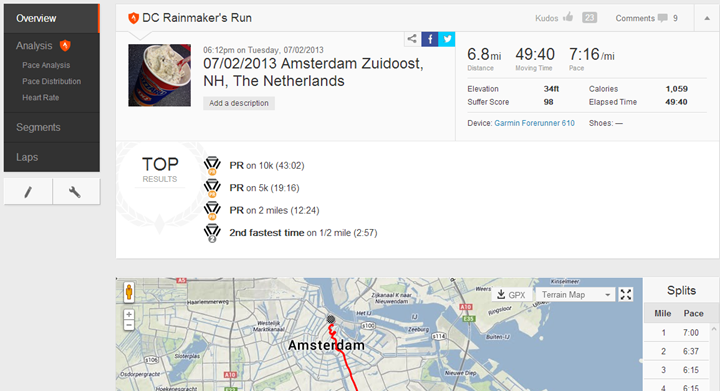
Task: Open comments via the speech bubble icon
Action: (x=662, y=18)
